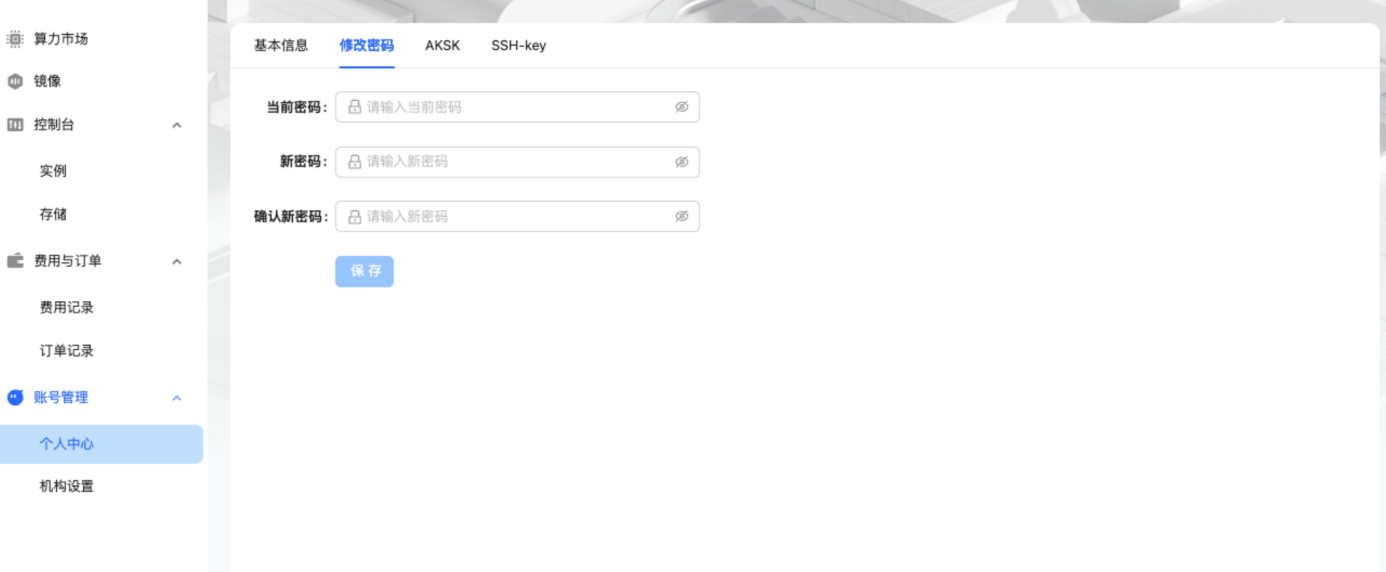Click lock icon in 确认新密码 field
Image resolution: width=1386 pixels, height=572 pixels.
[x=354, y=216]
